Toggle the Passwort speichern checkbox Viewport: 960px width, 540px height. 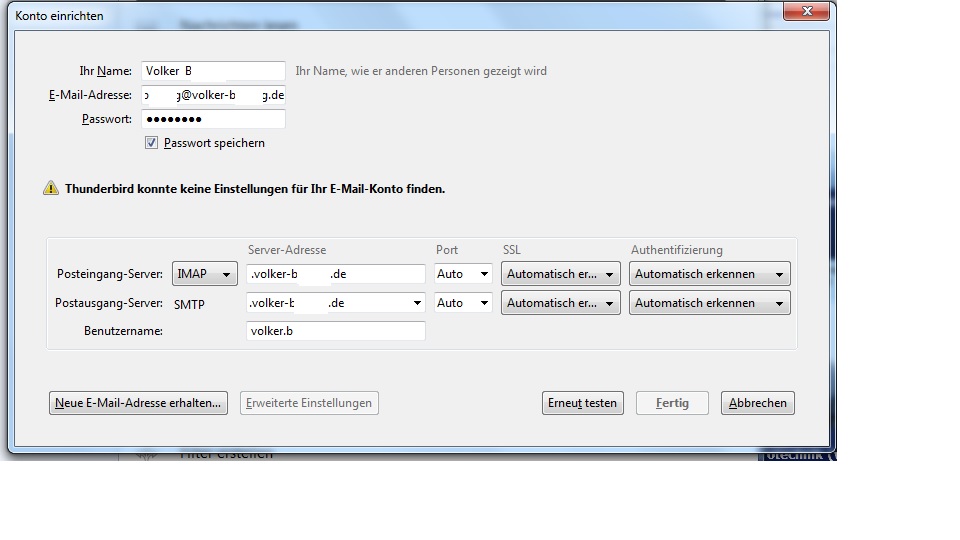pos(151,143)
